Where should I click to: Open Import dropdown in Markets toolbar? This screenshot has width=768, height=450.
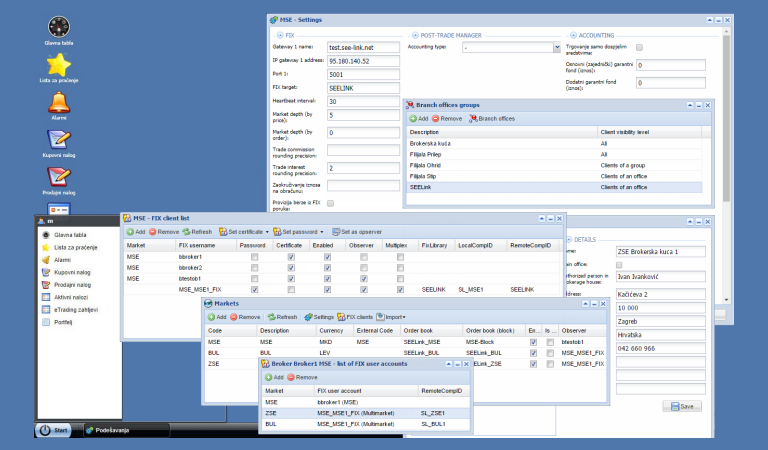coord(391,317)
